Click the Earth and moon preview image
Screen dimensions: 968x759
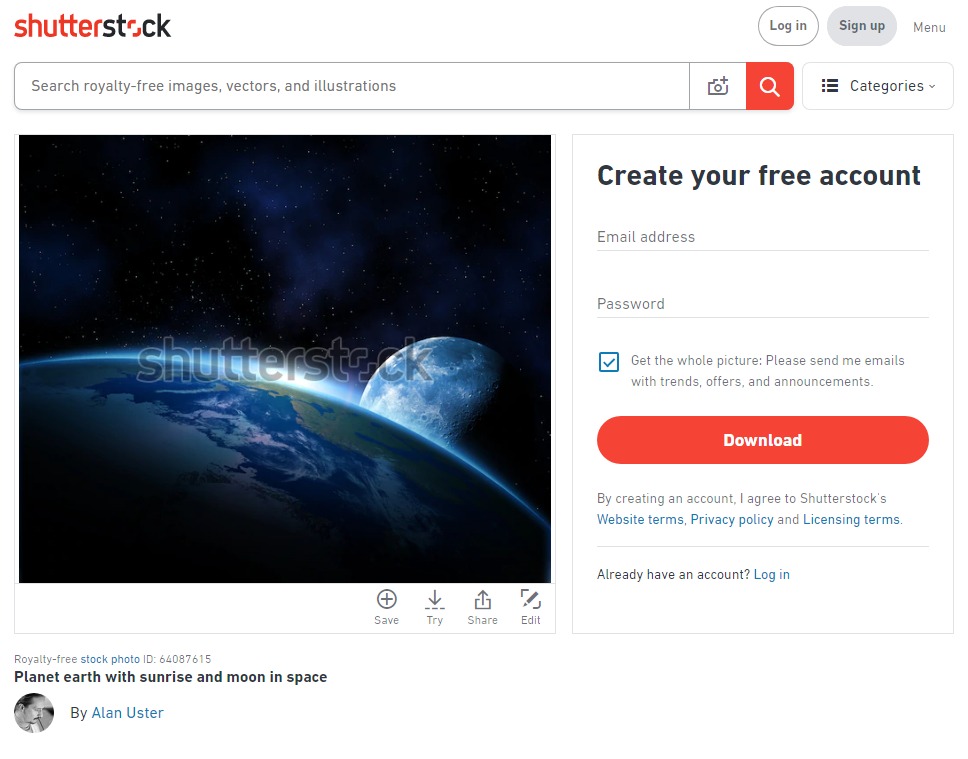[x=285, y=359]
